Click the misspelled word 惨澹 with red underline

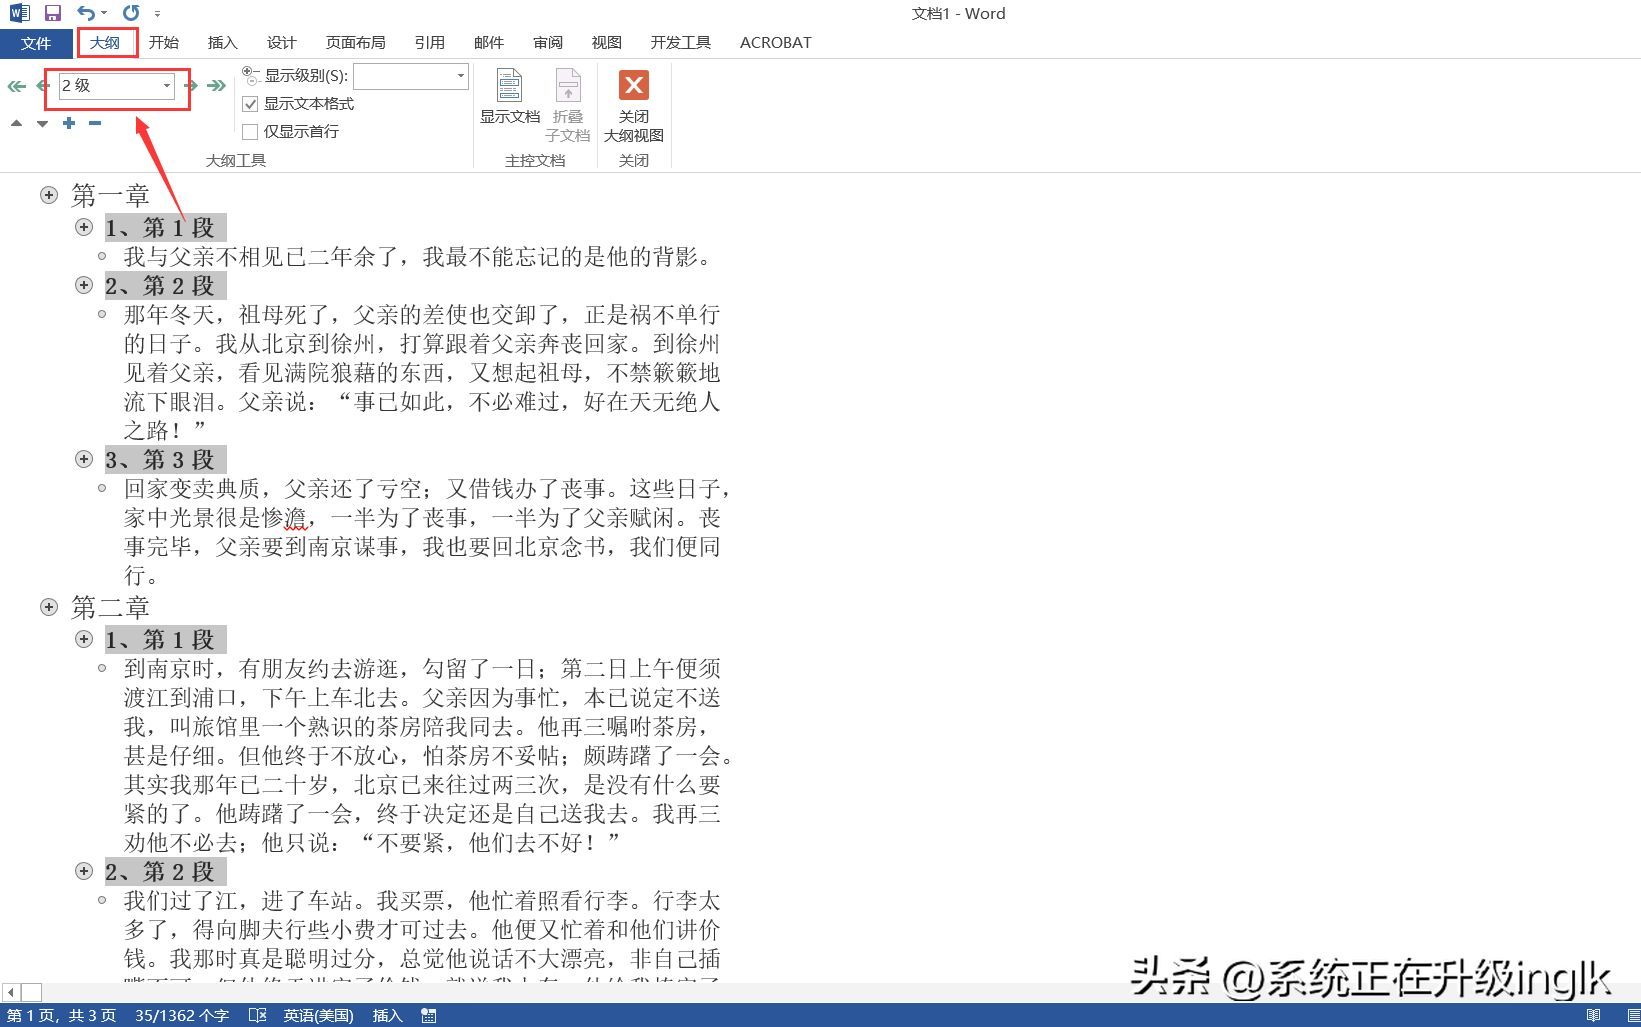tap(284, 518)
